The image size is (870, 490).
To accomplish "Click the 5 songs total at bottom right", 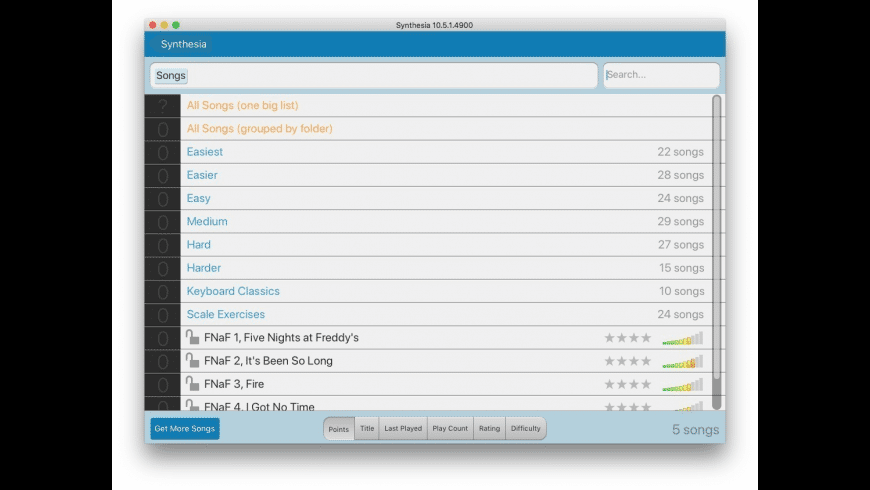I will pyautogui.click(x=695, y=430).
